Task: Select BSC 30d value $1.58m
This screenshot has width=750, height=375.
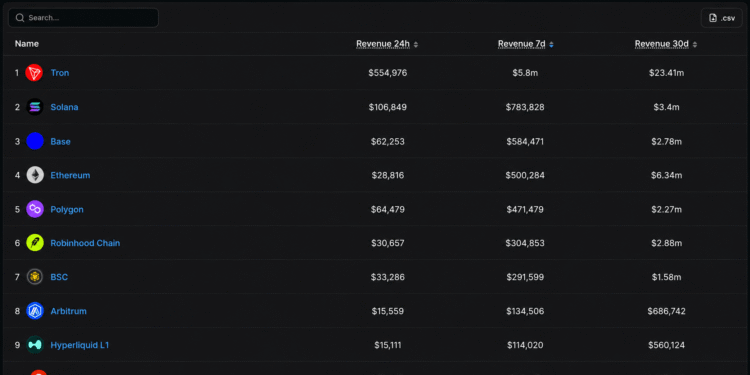Action: pyautogui.click(x=666, y=277)
